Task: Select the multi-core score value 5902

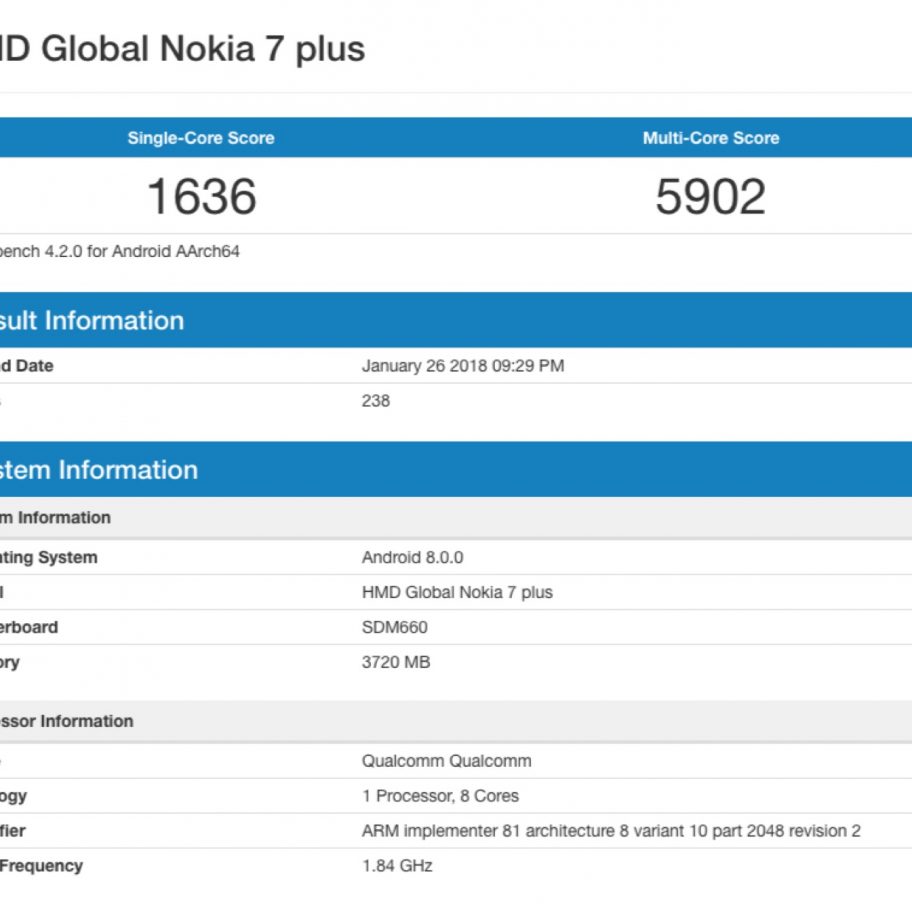Action: pyautogui.click(x=710, y=196)
